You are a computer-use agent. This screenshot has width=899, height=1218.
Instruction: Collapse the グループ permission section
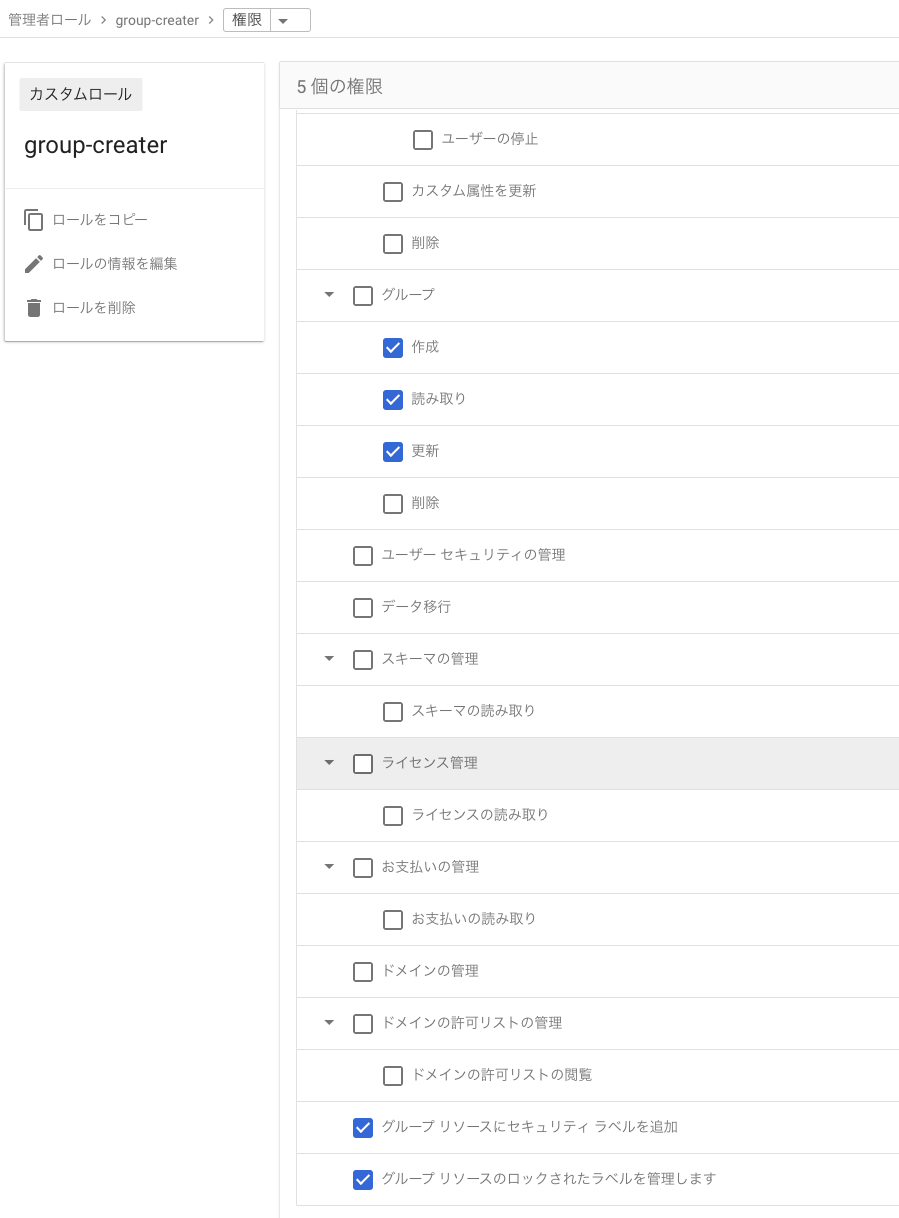(329, 295)
